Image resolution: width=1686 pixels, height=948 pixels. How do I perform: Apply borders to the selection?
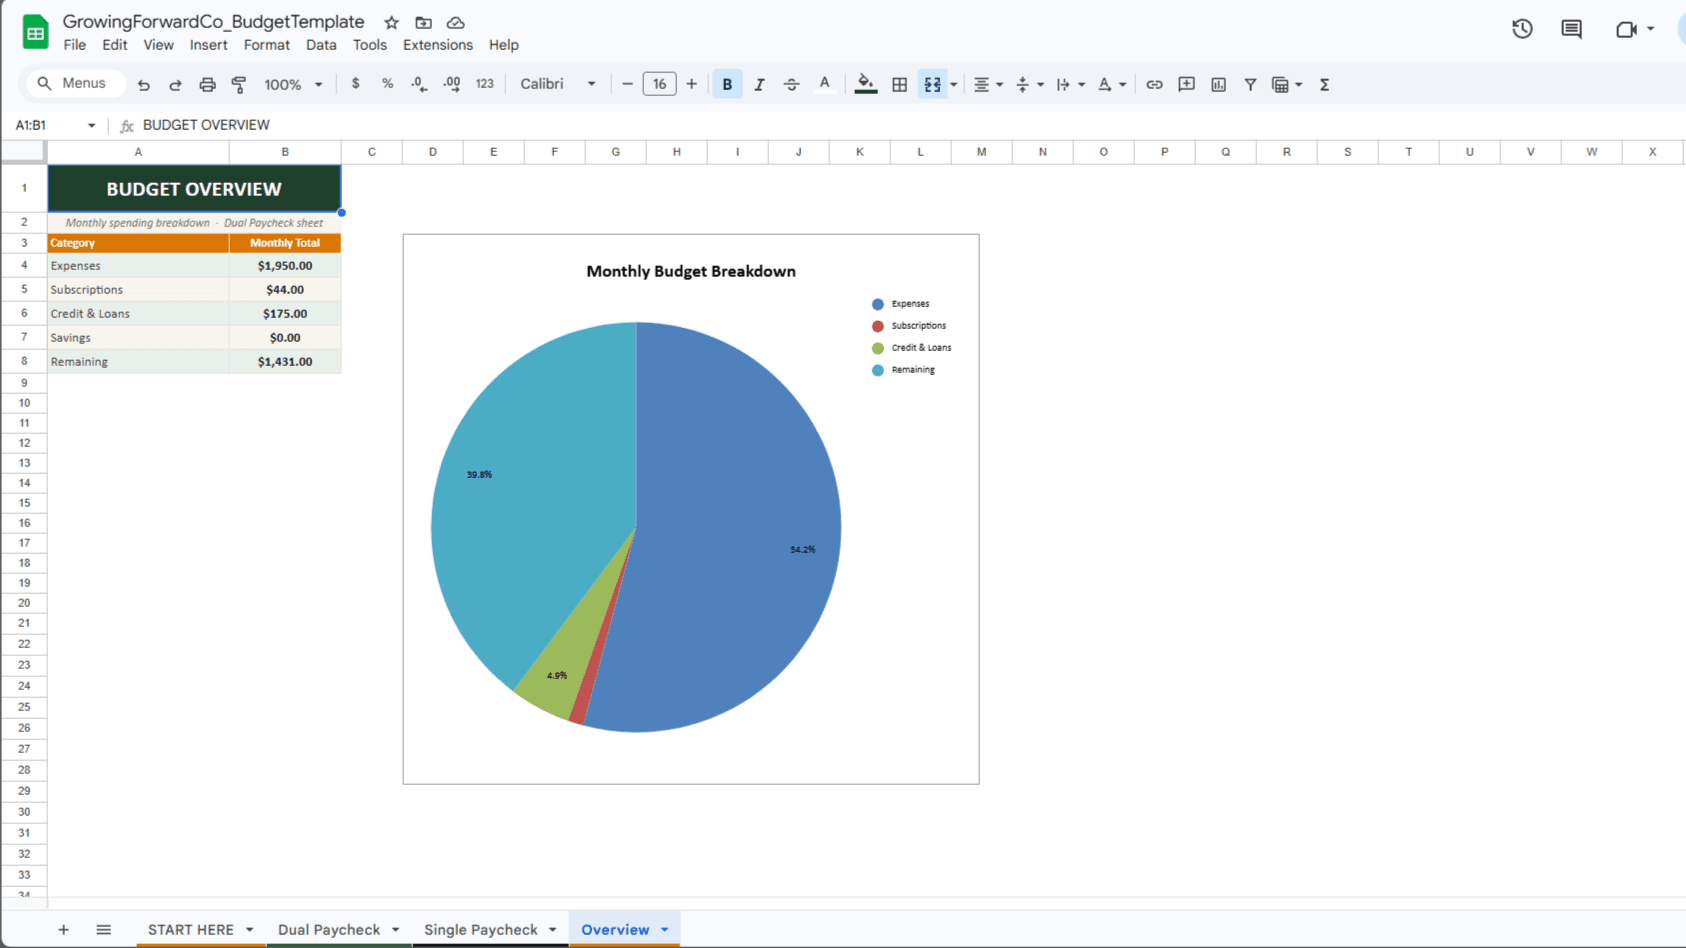tap(899, 84)
